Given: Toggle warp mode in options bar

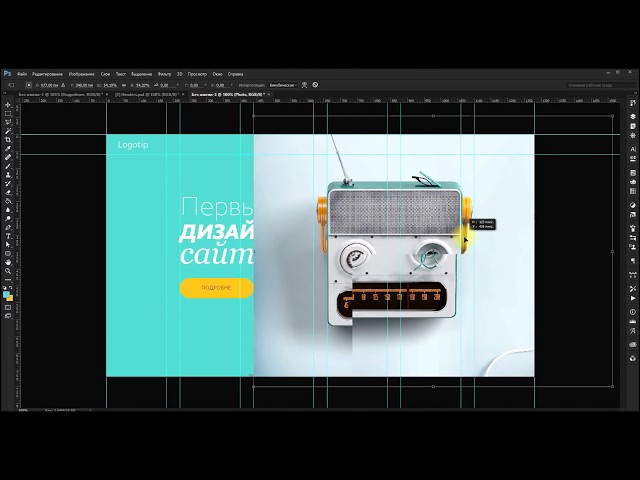Looking at the screenshot, I should 304,85.
